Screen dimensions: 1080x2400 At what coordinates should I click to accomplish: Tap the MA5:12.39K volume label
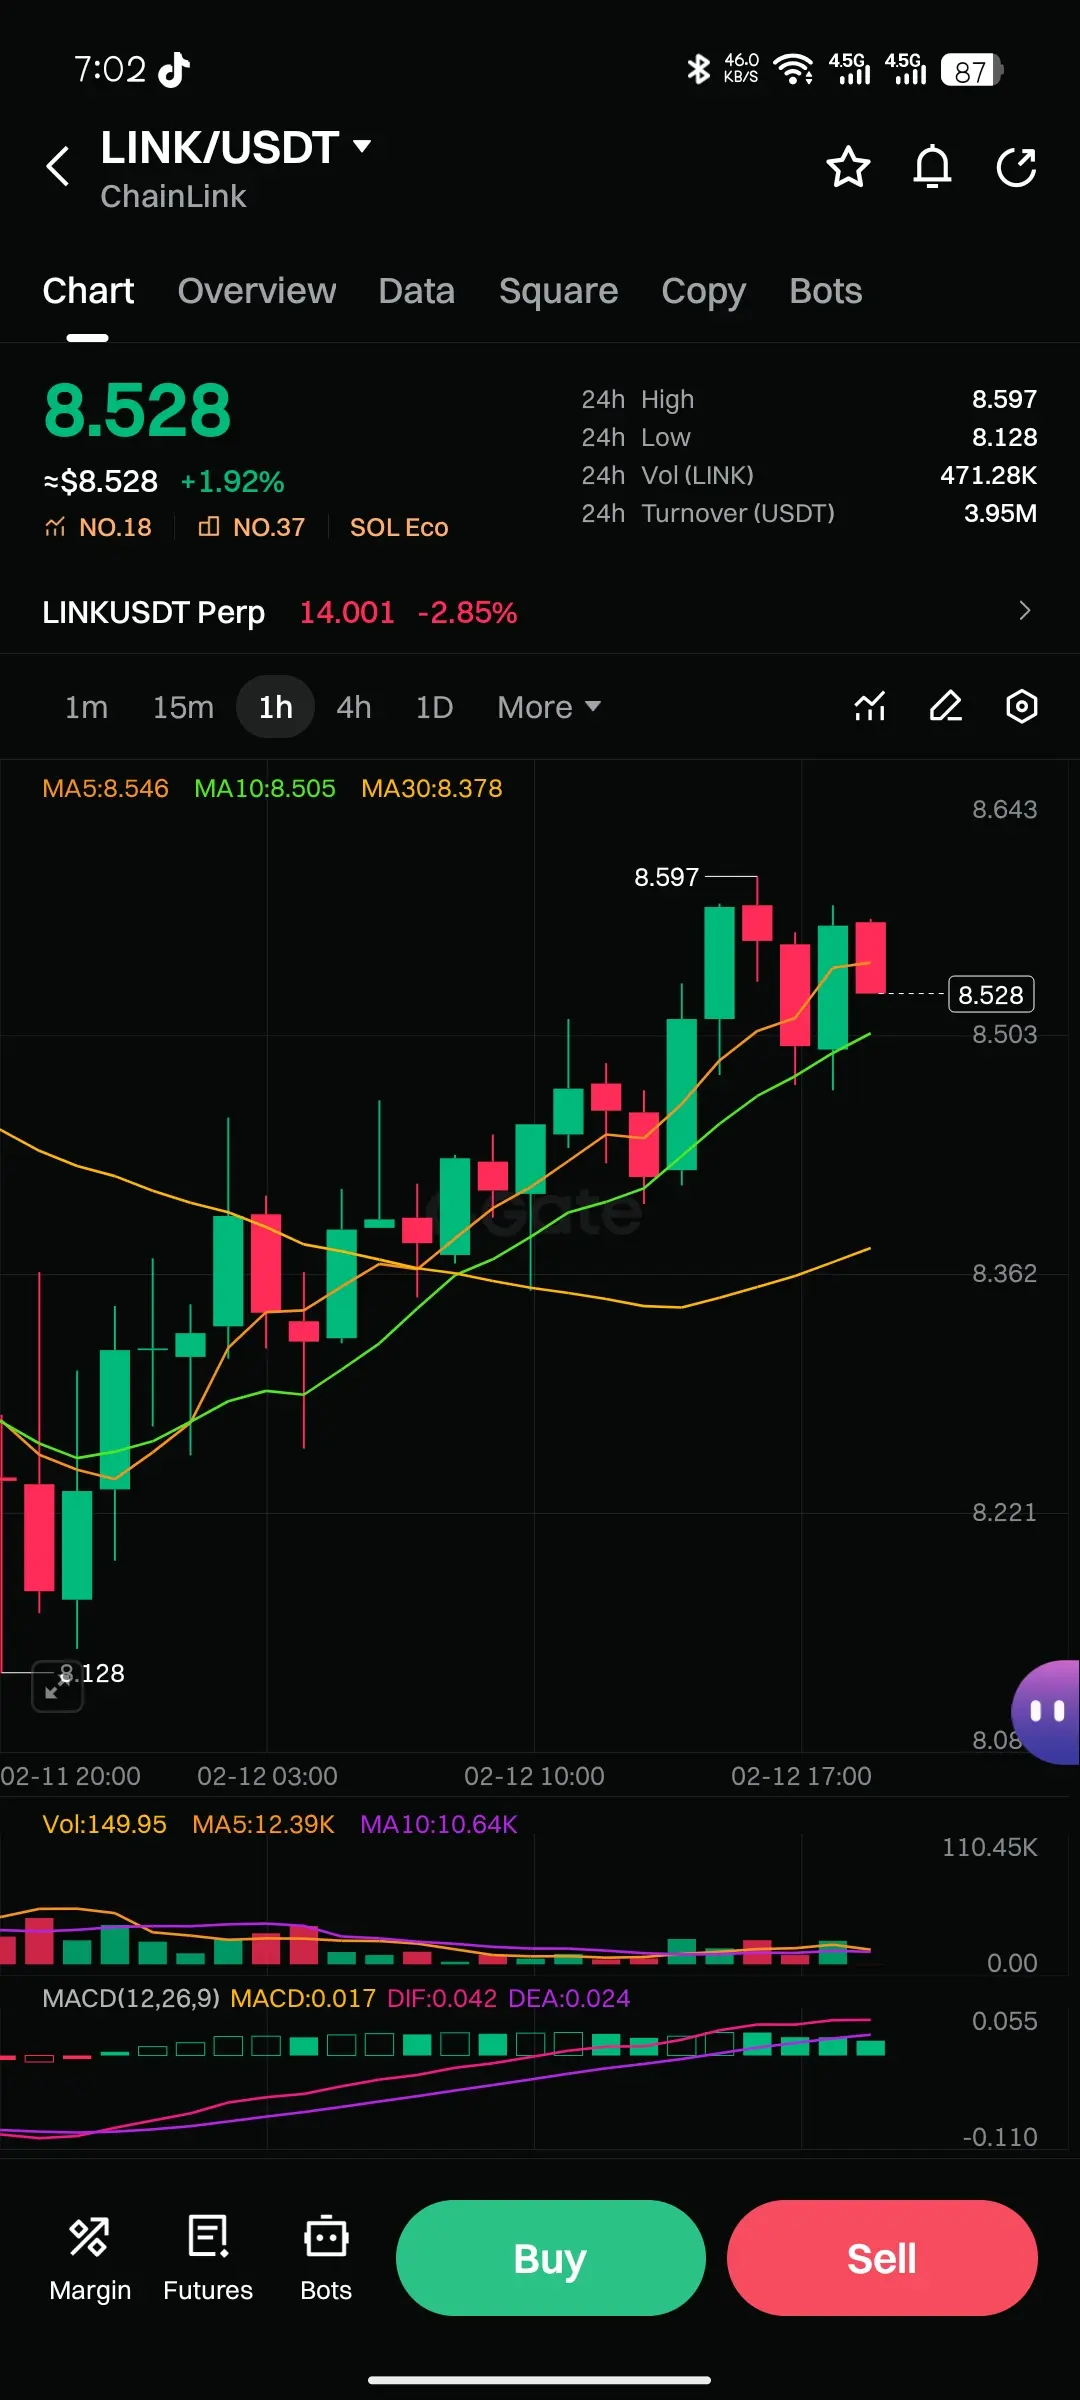(x=263, y=1824)
